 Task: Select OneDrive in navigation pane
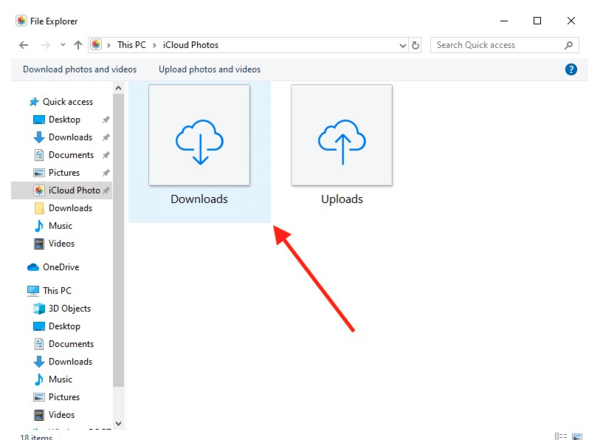pyautogui.click(x=61, y=267)
